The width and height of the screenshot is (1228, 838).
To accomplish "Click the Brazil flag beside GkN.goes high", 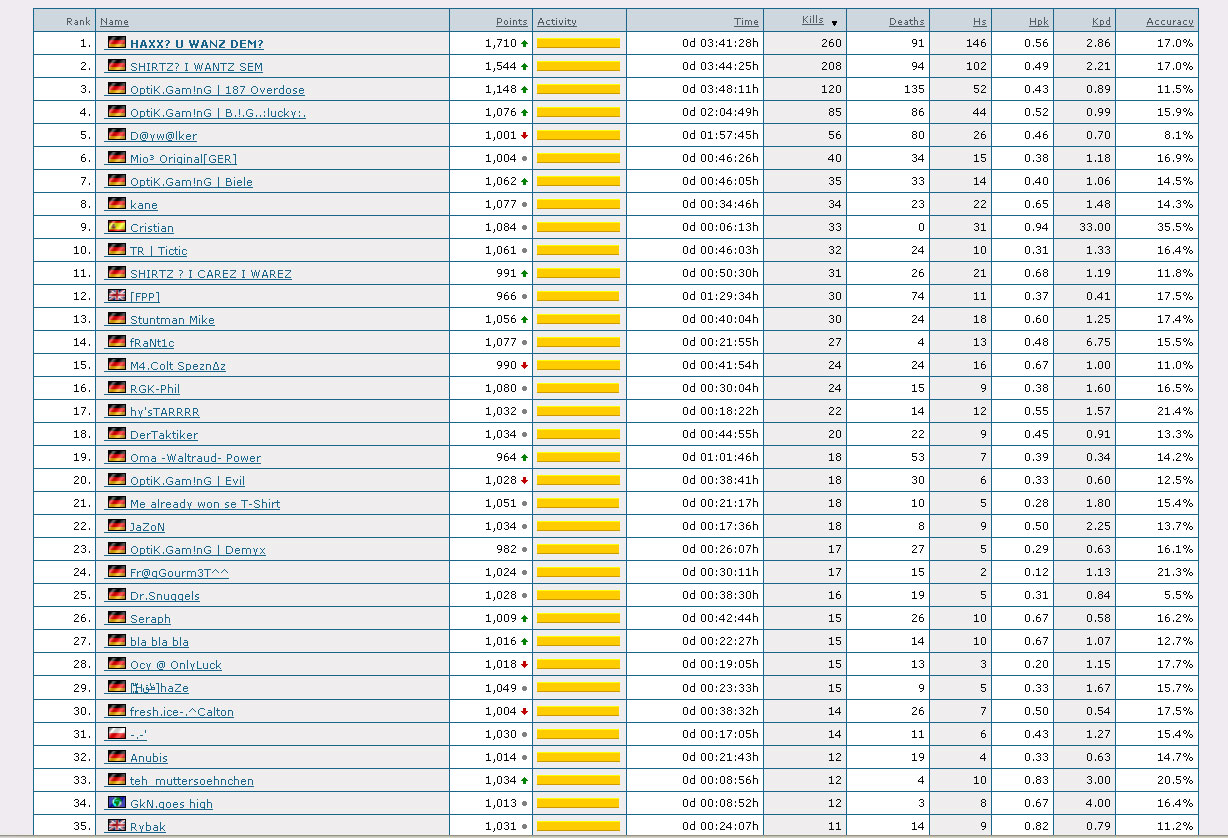I will [x=116, y=803].
